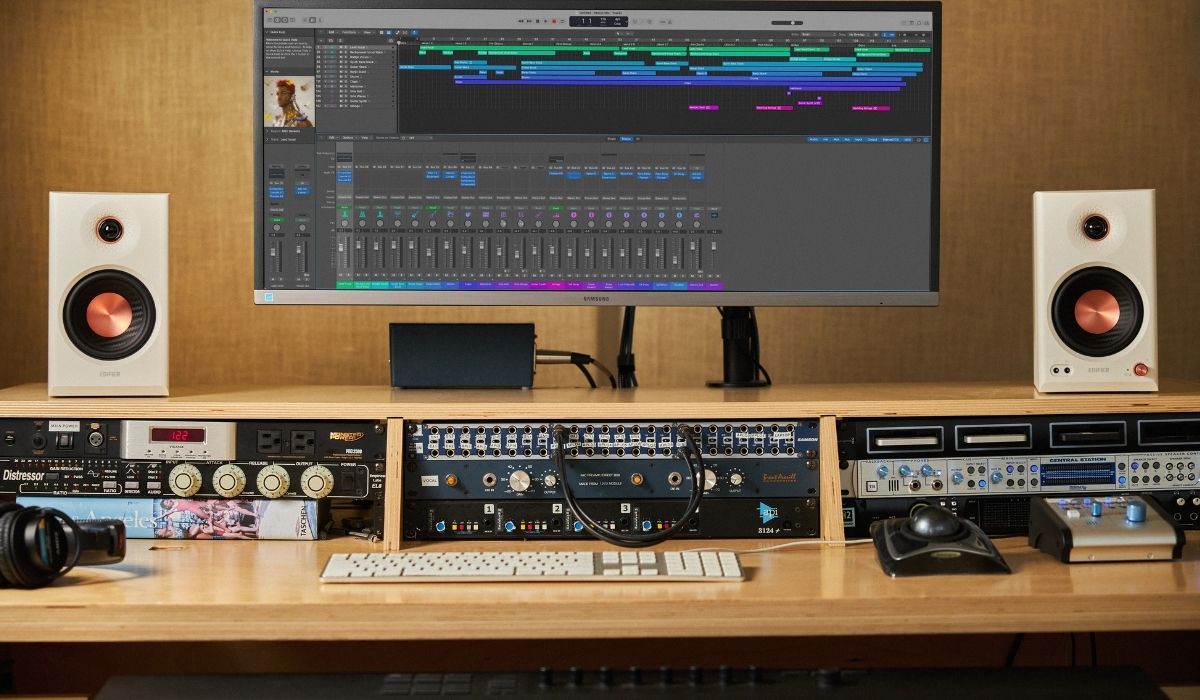Click the Quick Help icon in the control bar
This screenshot has width=1200, height=700.
(x=285, y=20)
